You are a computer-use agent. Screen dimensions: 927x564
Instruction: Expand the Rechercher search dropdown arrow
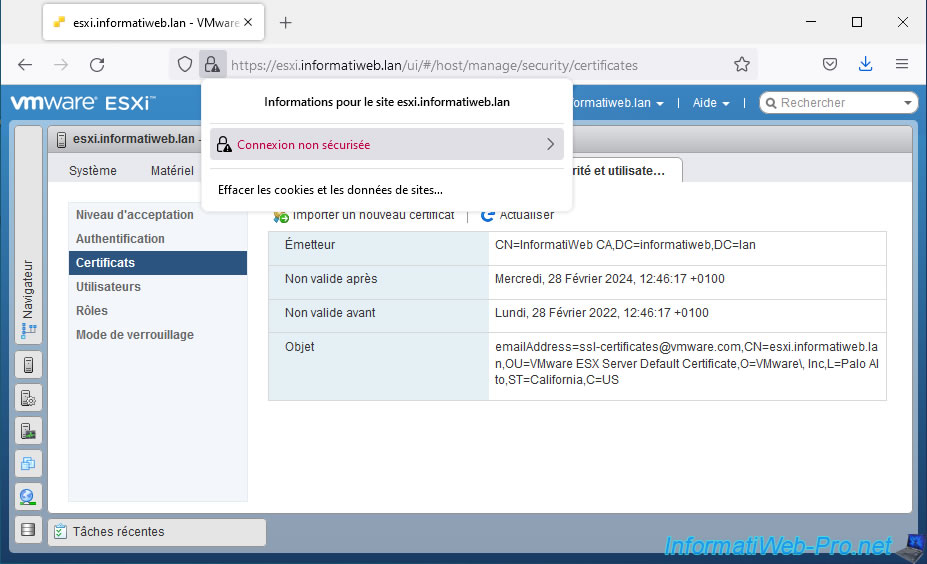(907, 103)
